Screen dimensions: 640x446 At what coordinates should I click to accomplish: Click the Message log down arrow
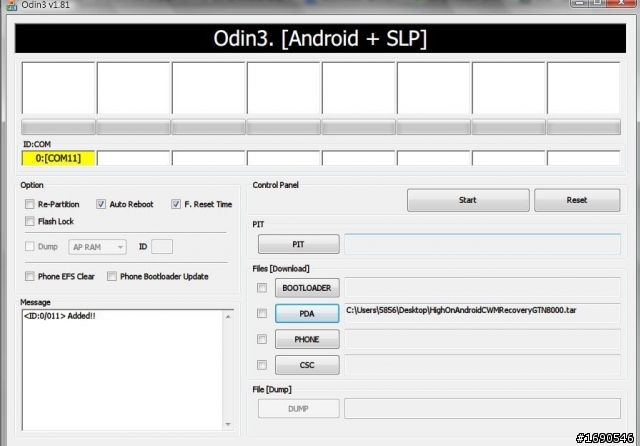click(228, 424)
